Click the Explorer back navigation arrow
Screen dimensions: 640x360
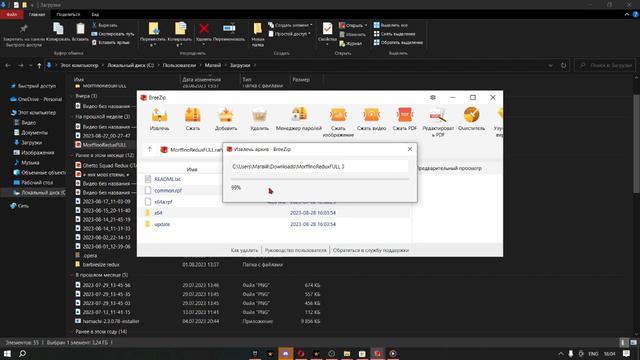(x=8, y=65)
